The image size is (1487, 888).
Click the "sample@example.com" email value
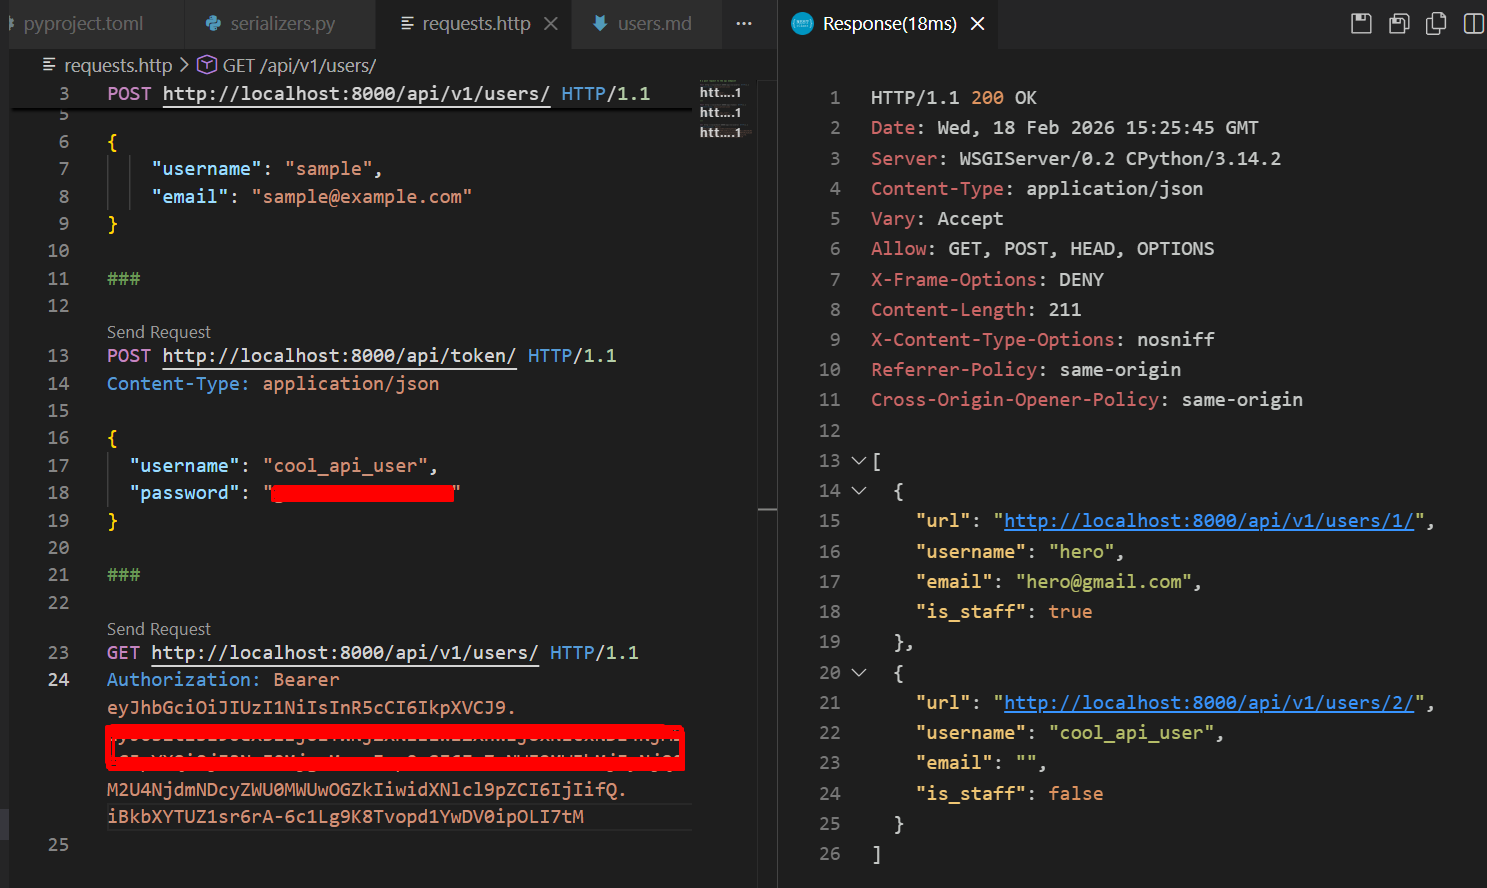tap(361, 197)
